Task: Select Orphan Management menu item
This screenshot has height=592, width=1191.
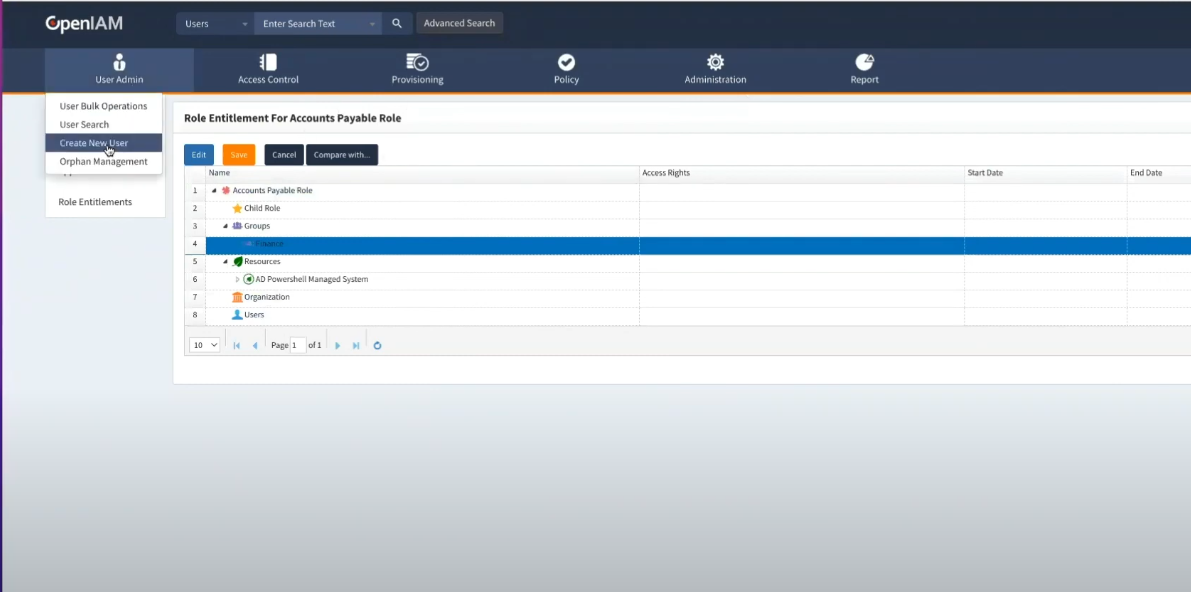Action: pyautogui.click(x=103, y=161)
